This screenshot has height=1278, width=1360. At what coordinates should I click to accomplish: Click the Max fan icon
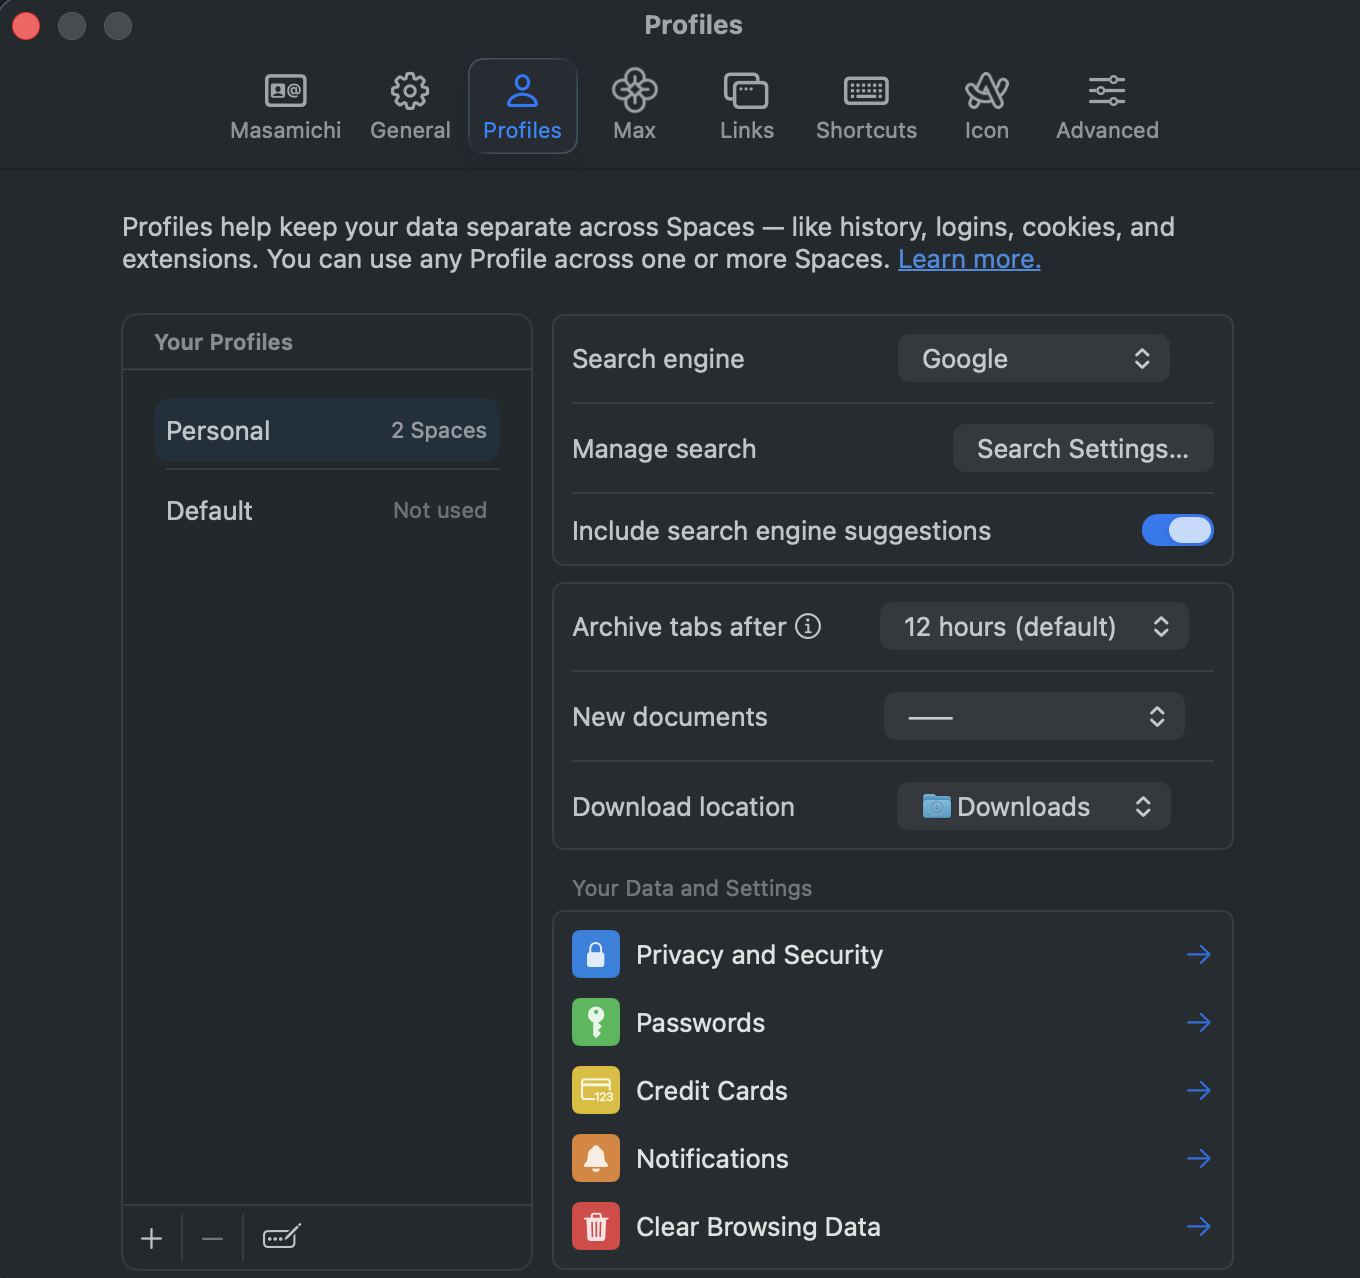[634, 91]
